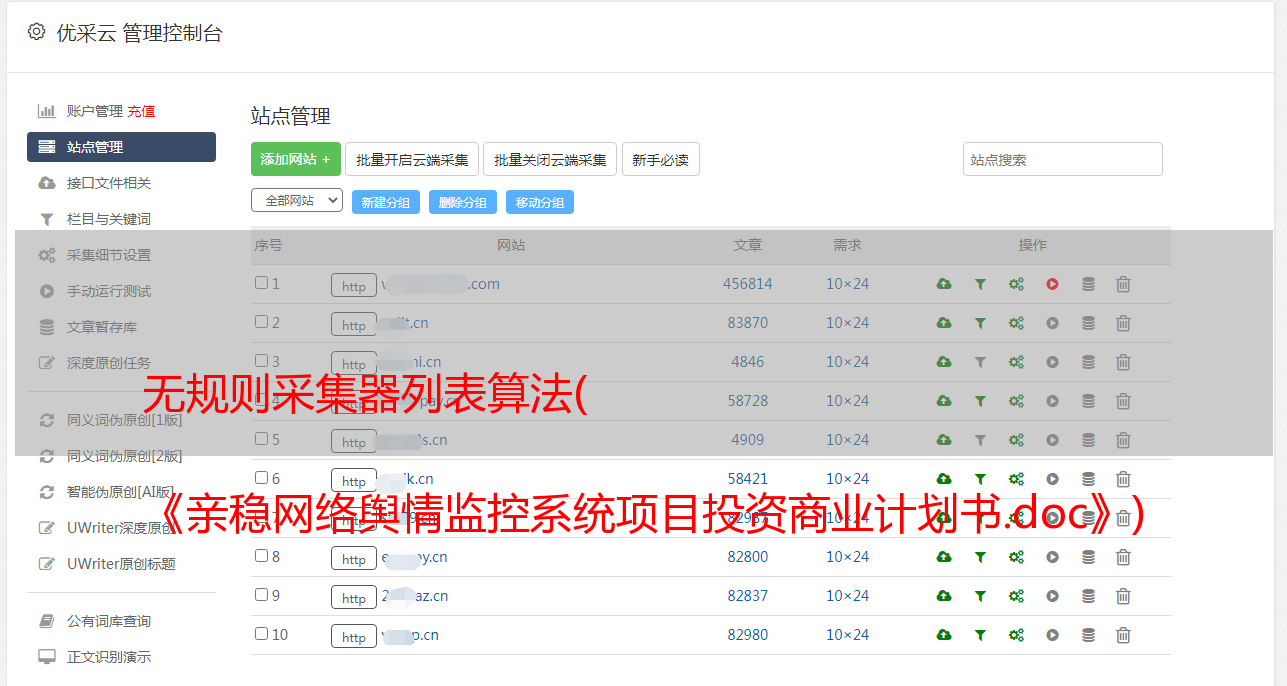Click the trash icon in row 3
This screenshot has height=686, width=1287.
tap(1123, 362)
